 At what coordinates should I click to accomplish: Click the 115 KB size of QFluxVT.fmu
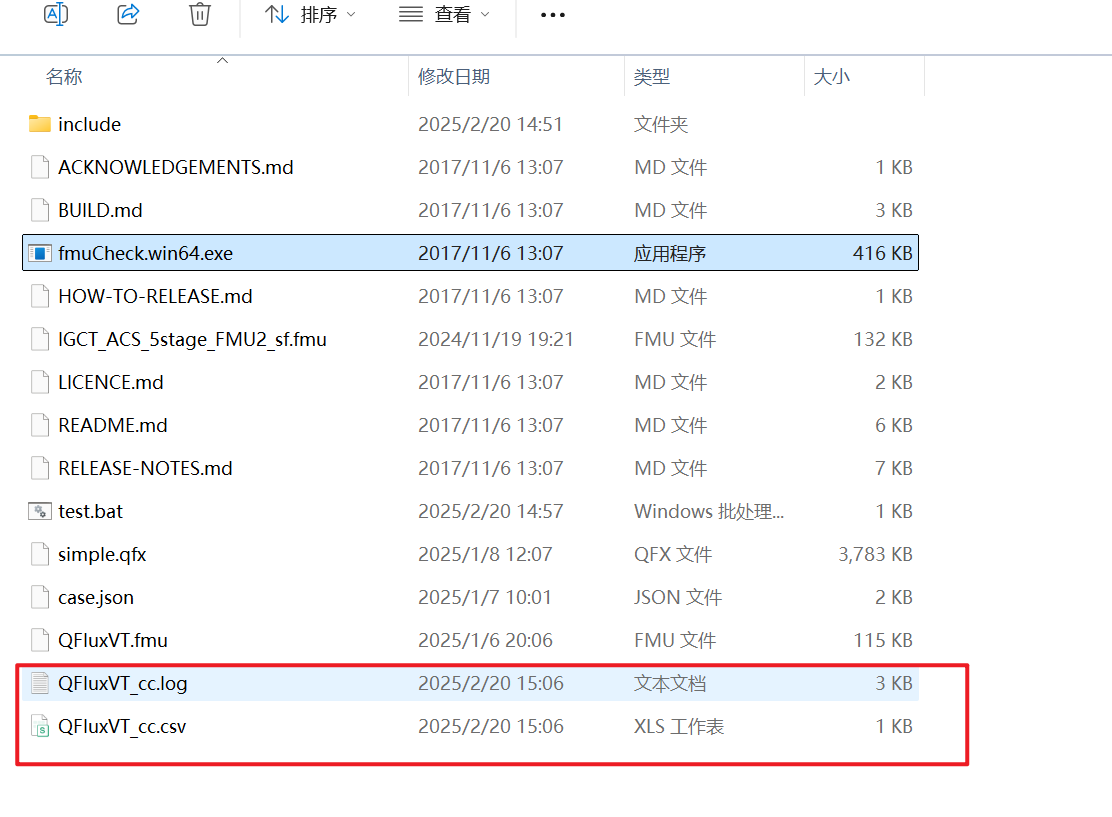[x=883, y=640]
